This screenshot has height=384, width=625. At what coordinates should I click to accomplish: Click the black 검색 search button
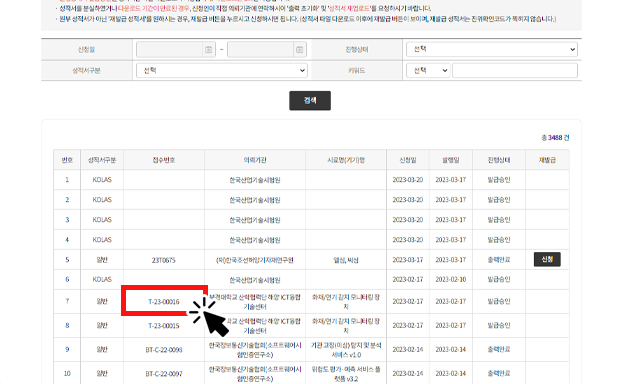(x=310, y=100)
